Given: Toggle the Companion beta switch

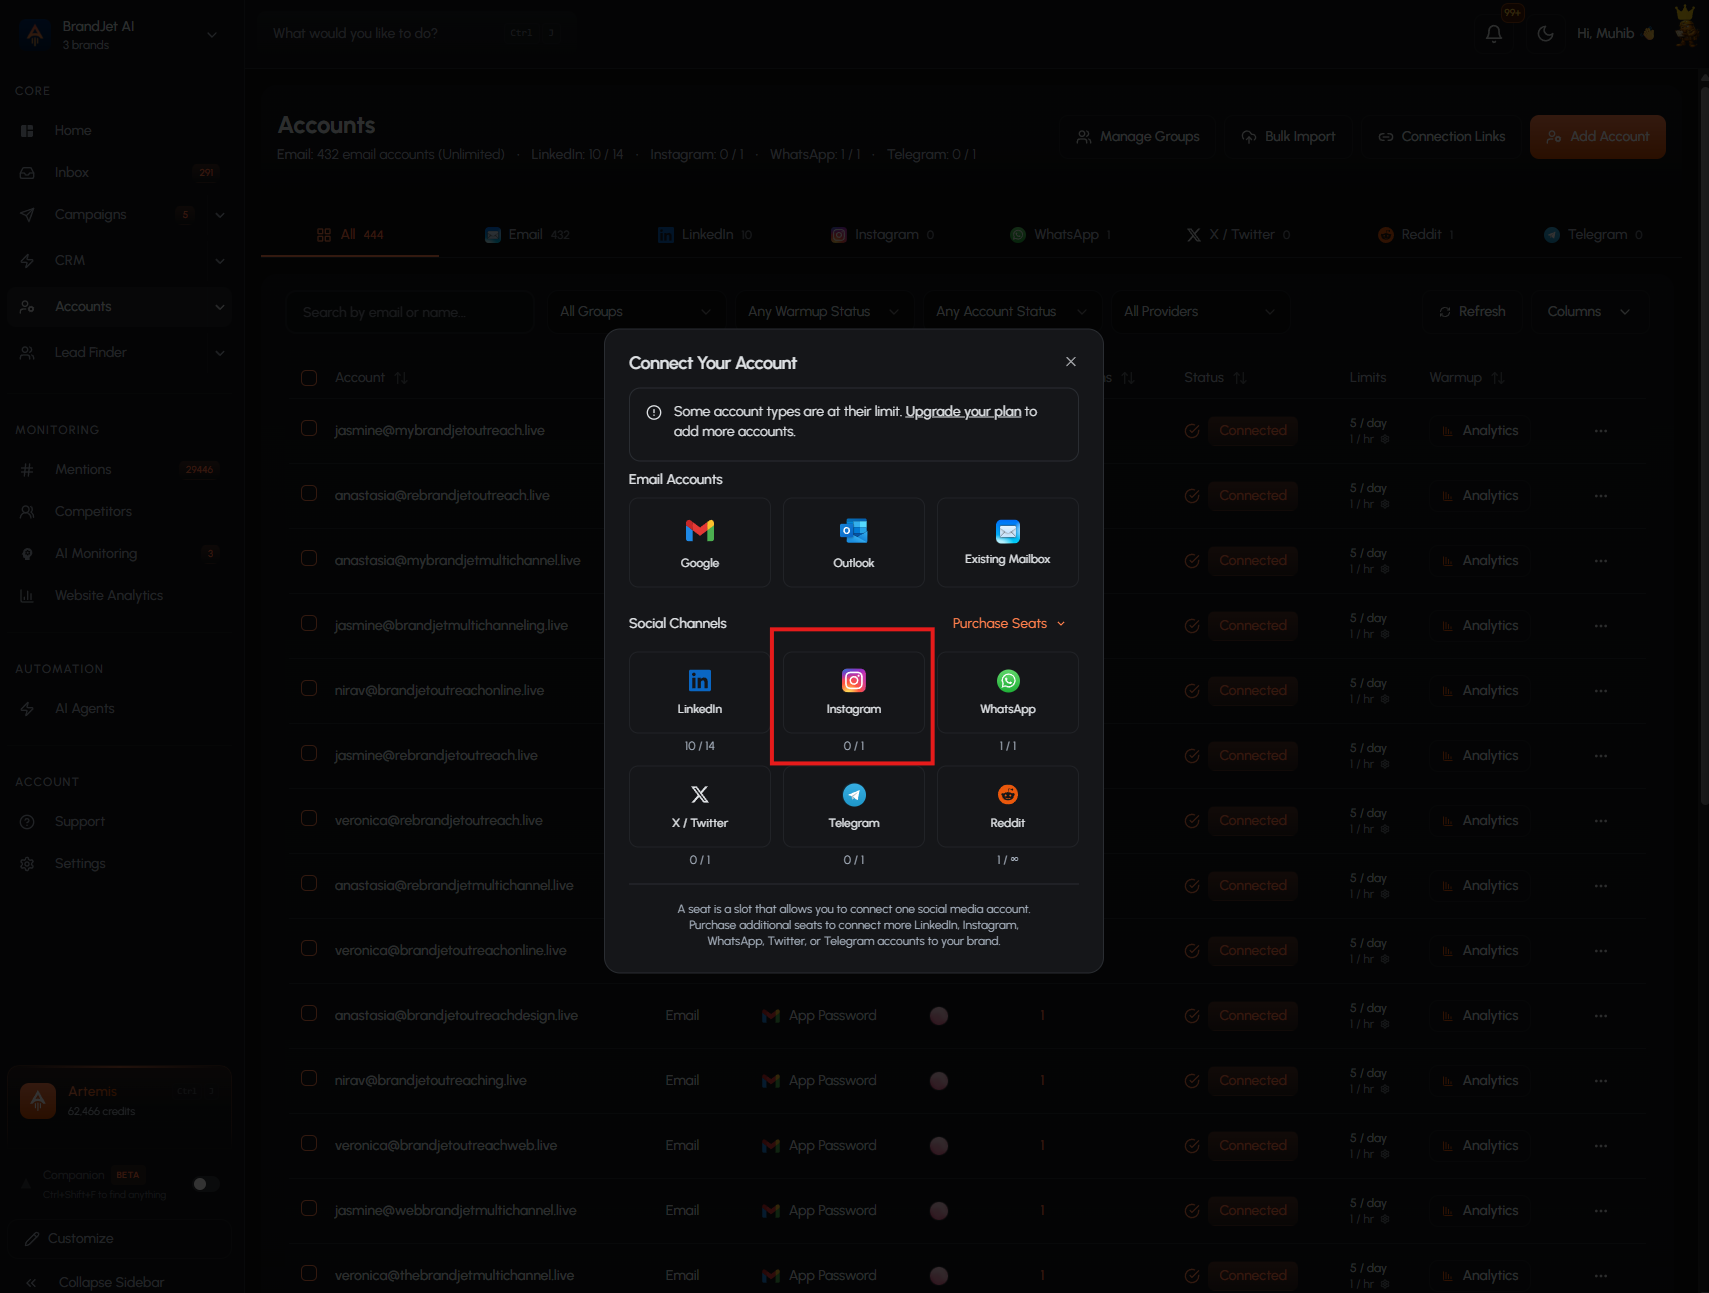Looking at the screenshot, I should [206, 1184].
